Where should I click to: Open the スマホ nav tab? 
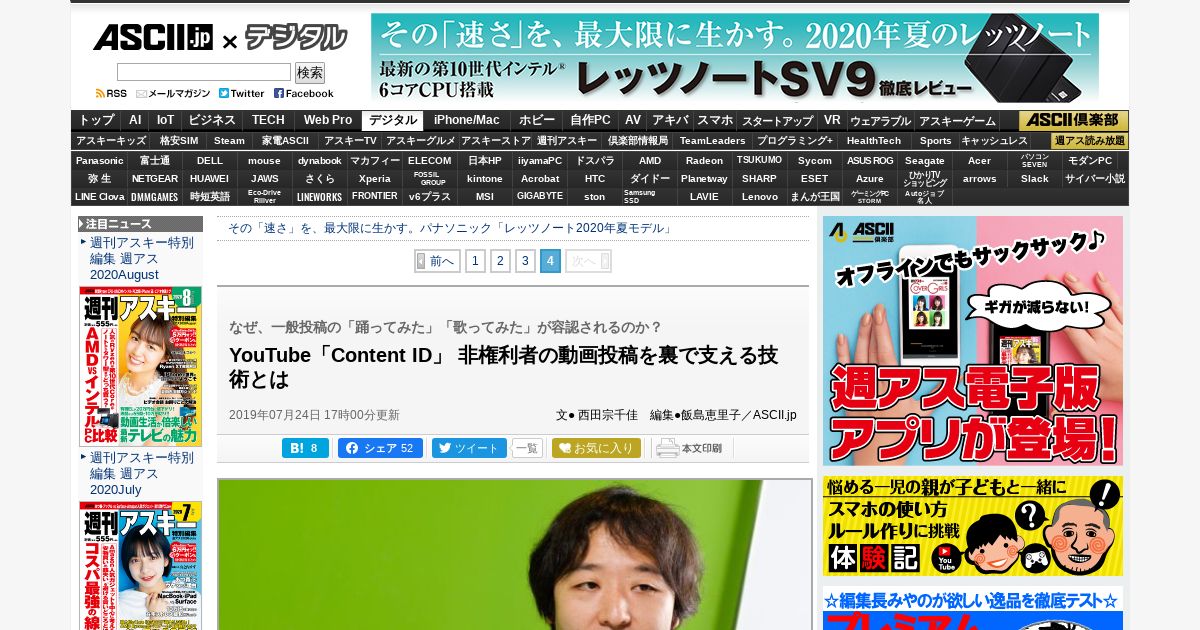[x=715, y=120]
